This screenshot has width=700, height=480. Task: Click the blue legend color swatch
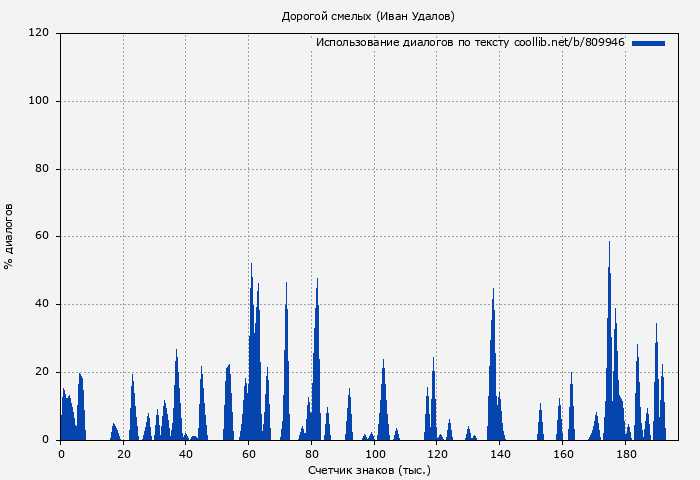(648, 43)
